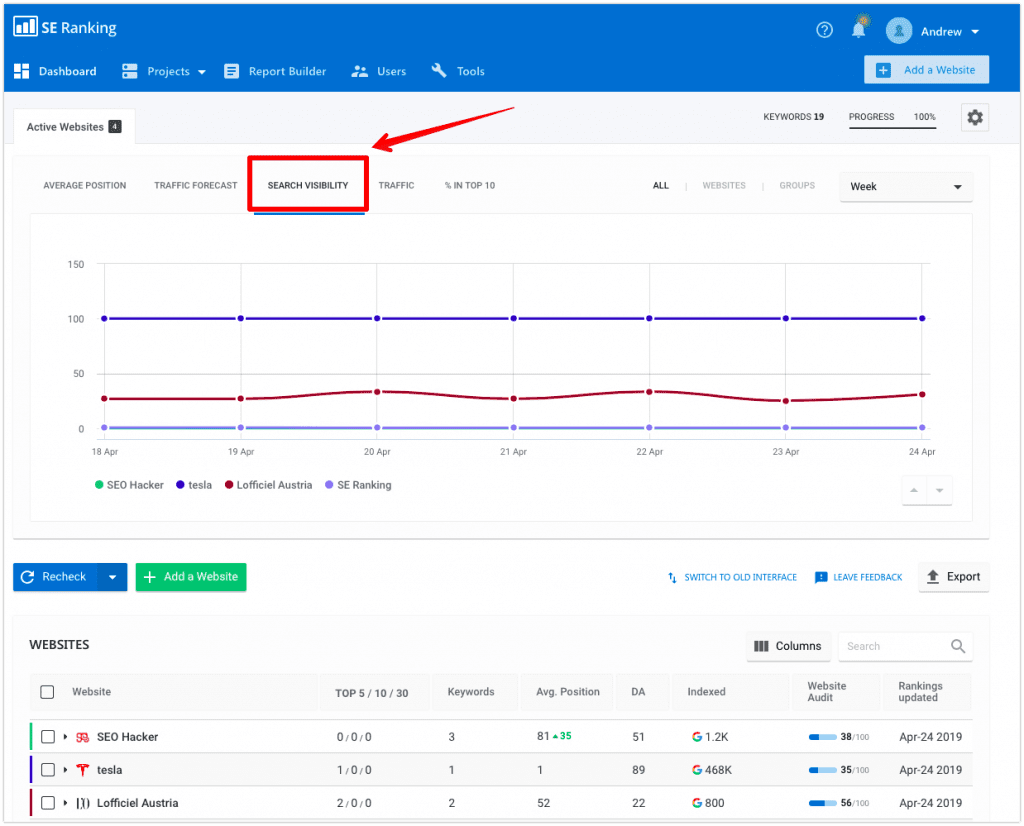Check the tesla row checkbox

48,770
